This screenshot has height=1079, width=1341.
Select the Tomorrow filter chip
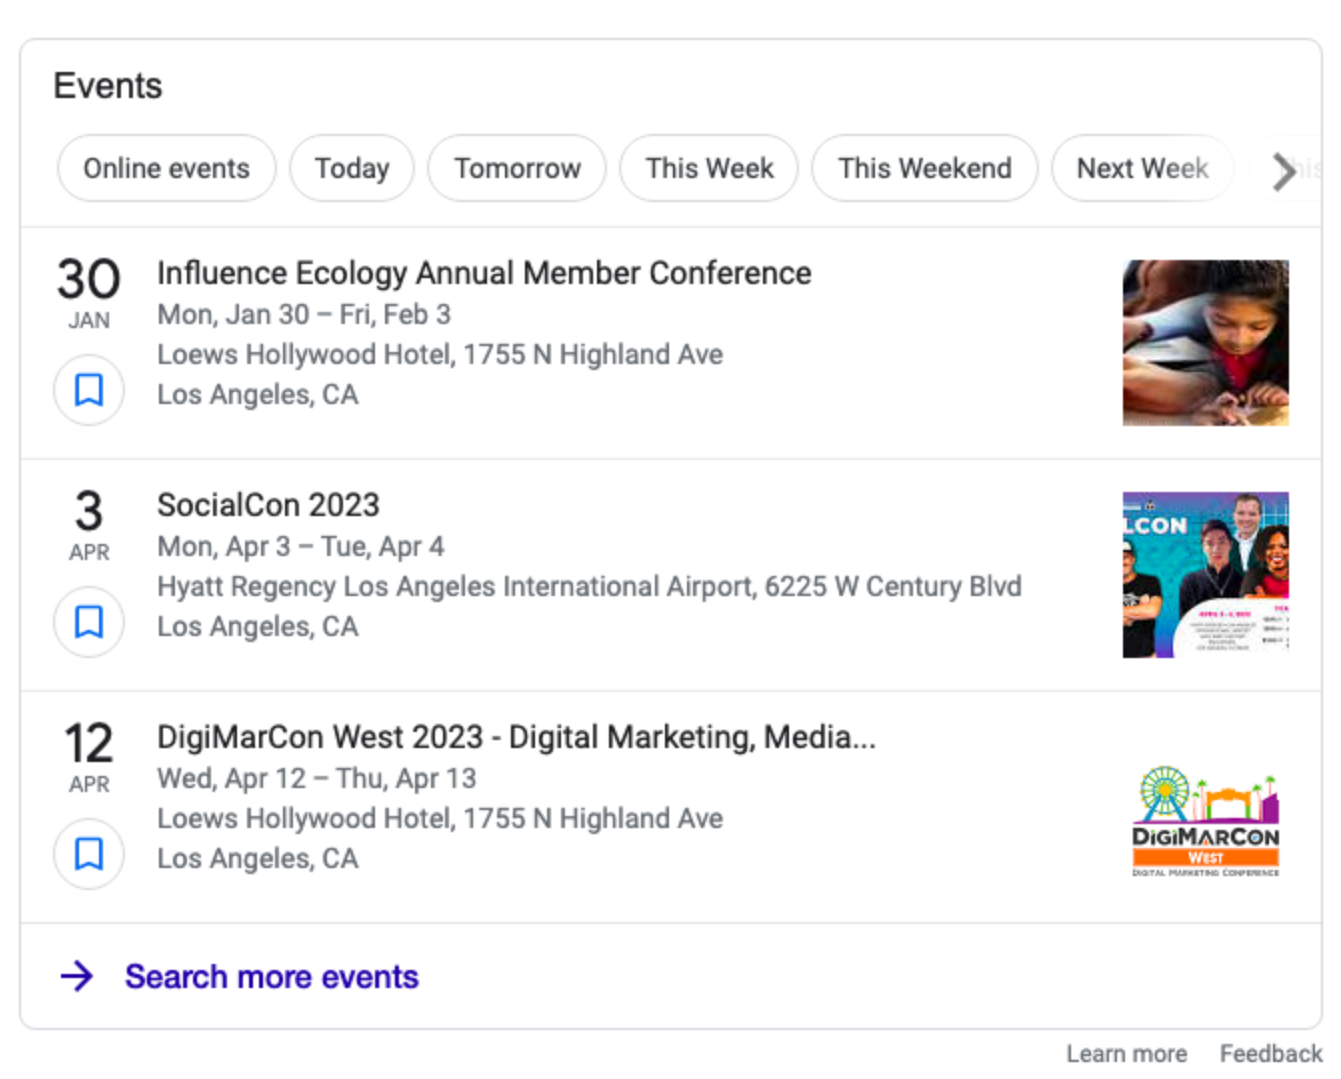pos(517,168)
